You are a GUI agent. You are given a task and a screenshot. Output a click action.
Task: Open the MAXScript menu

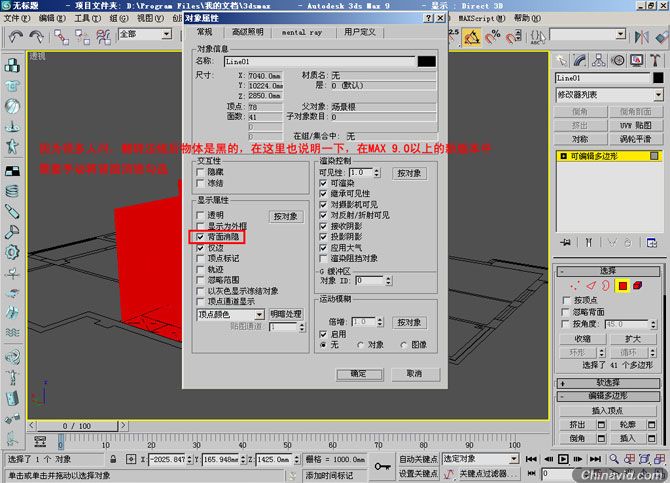(x=482, y=18)
